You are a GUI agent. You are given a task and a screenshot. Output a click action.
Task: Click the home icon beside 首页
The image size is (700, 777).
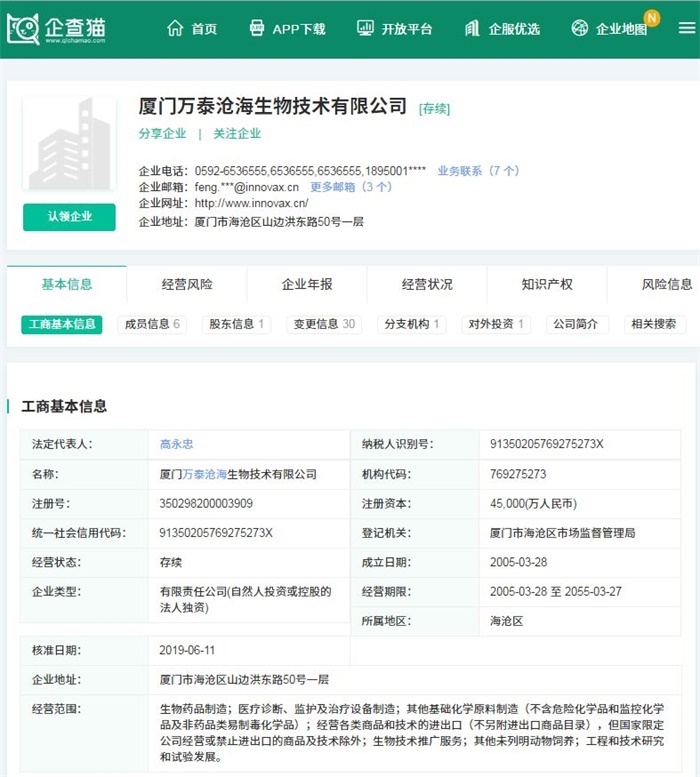tap(175, 28)
